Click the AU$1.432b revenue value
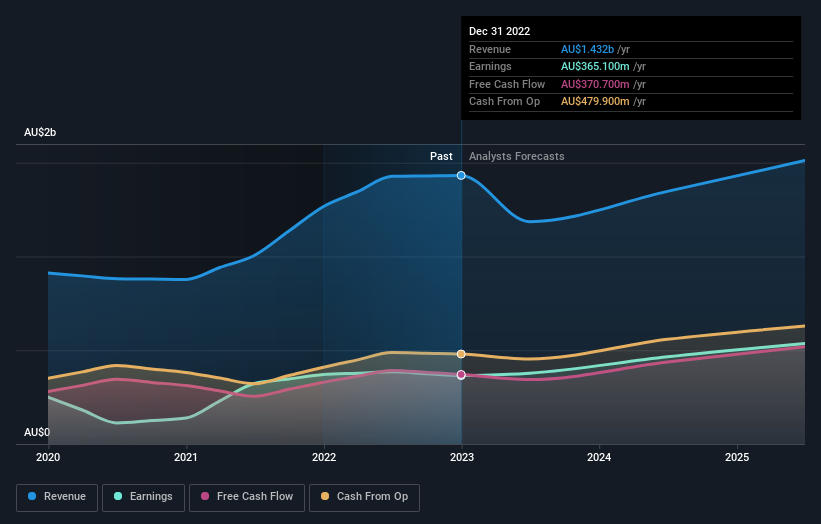Image resolution: width=821 pixels, height=524 pixels. pos(587,49)
